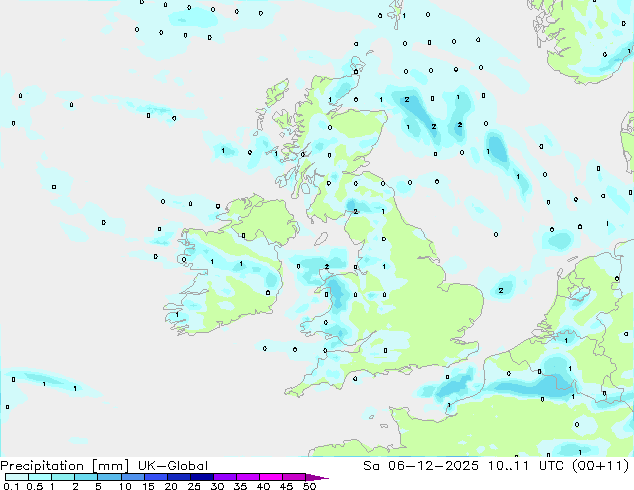Screen dimensions: 634x490
Task: Click the legend value label '35'
Action: point(240,486)
